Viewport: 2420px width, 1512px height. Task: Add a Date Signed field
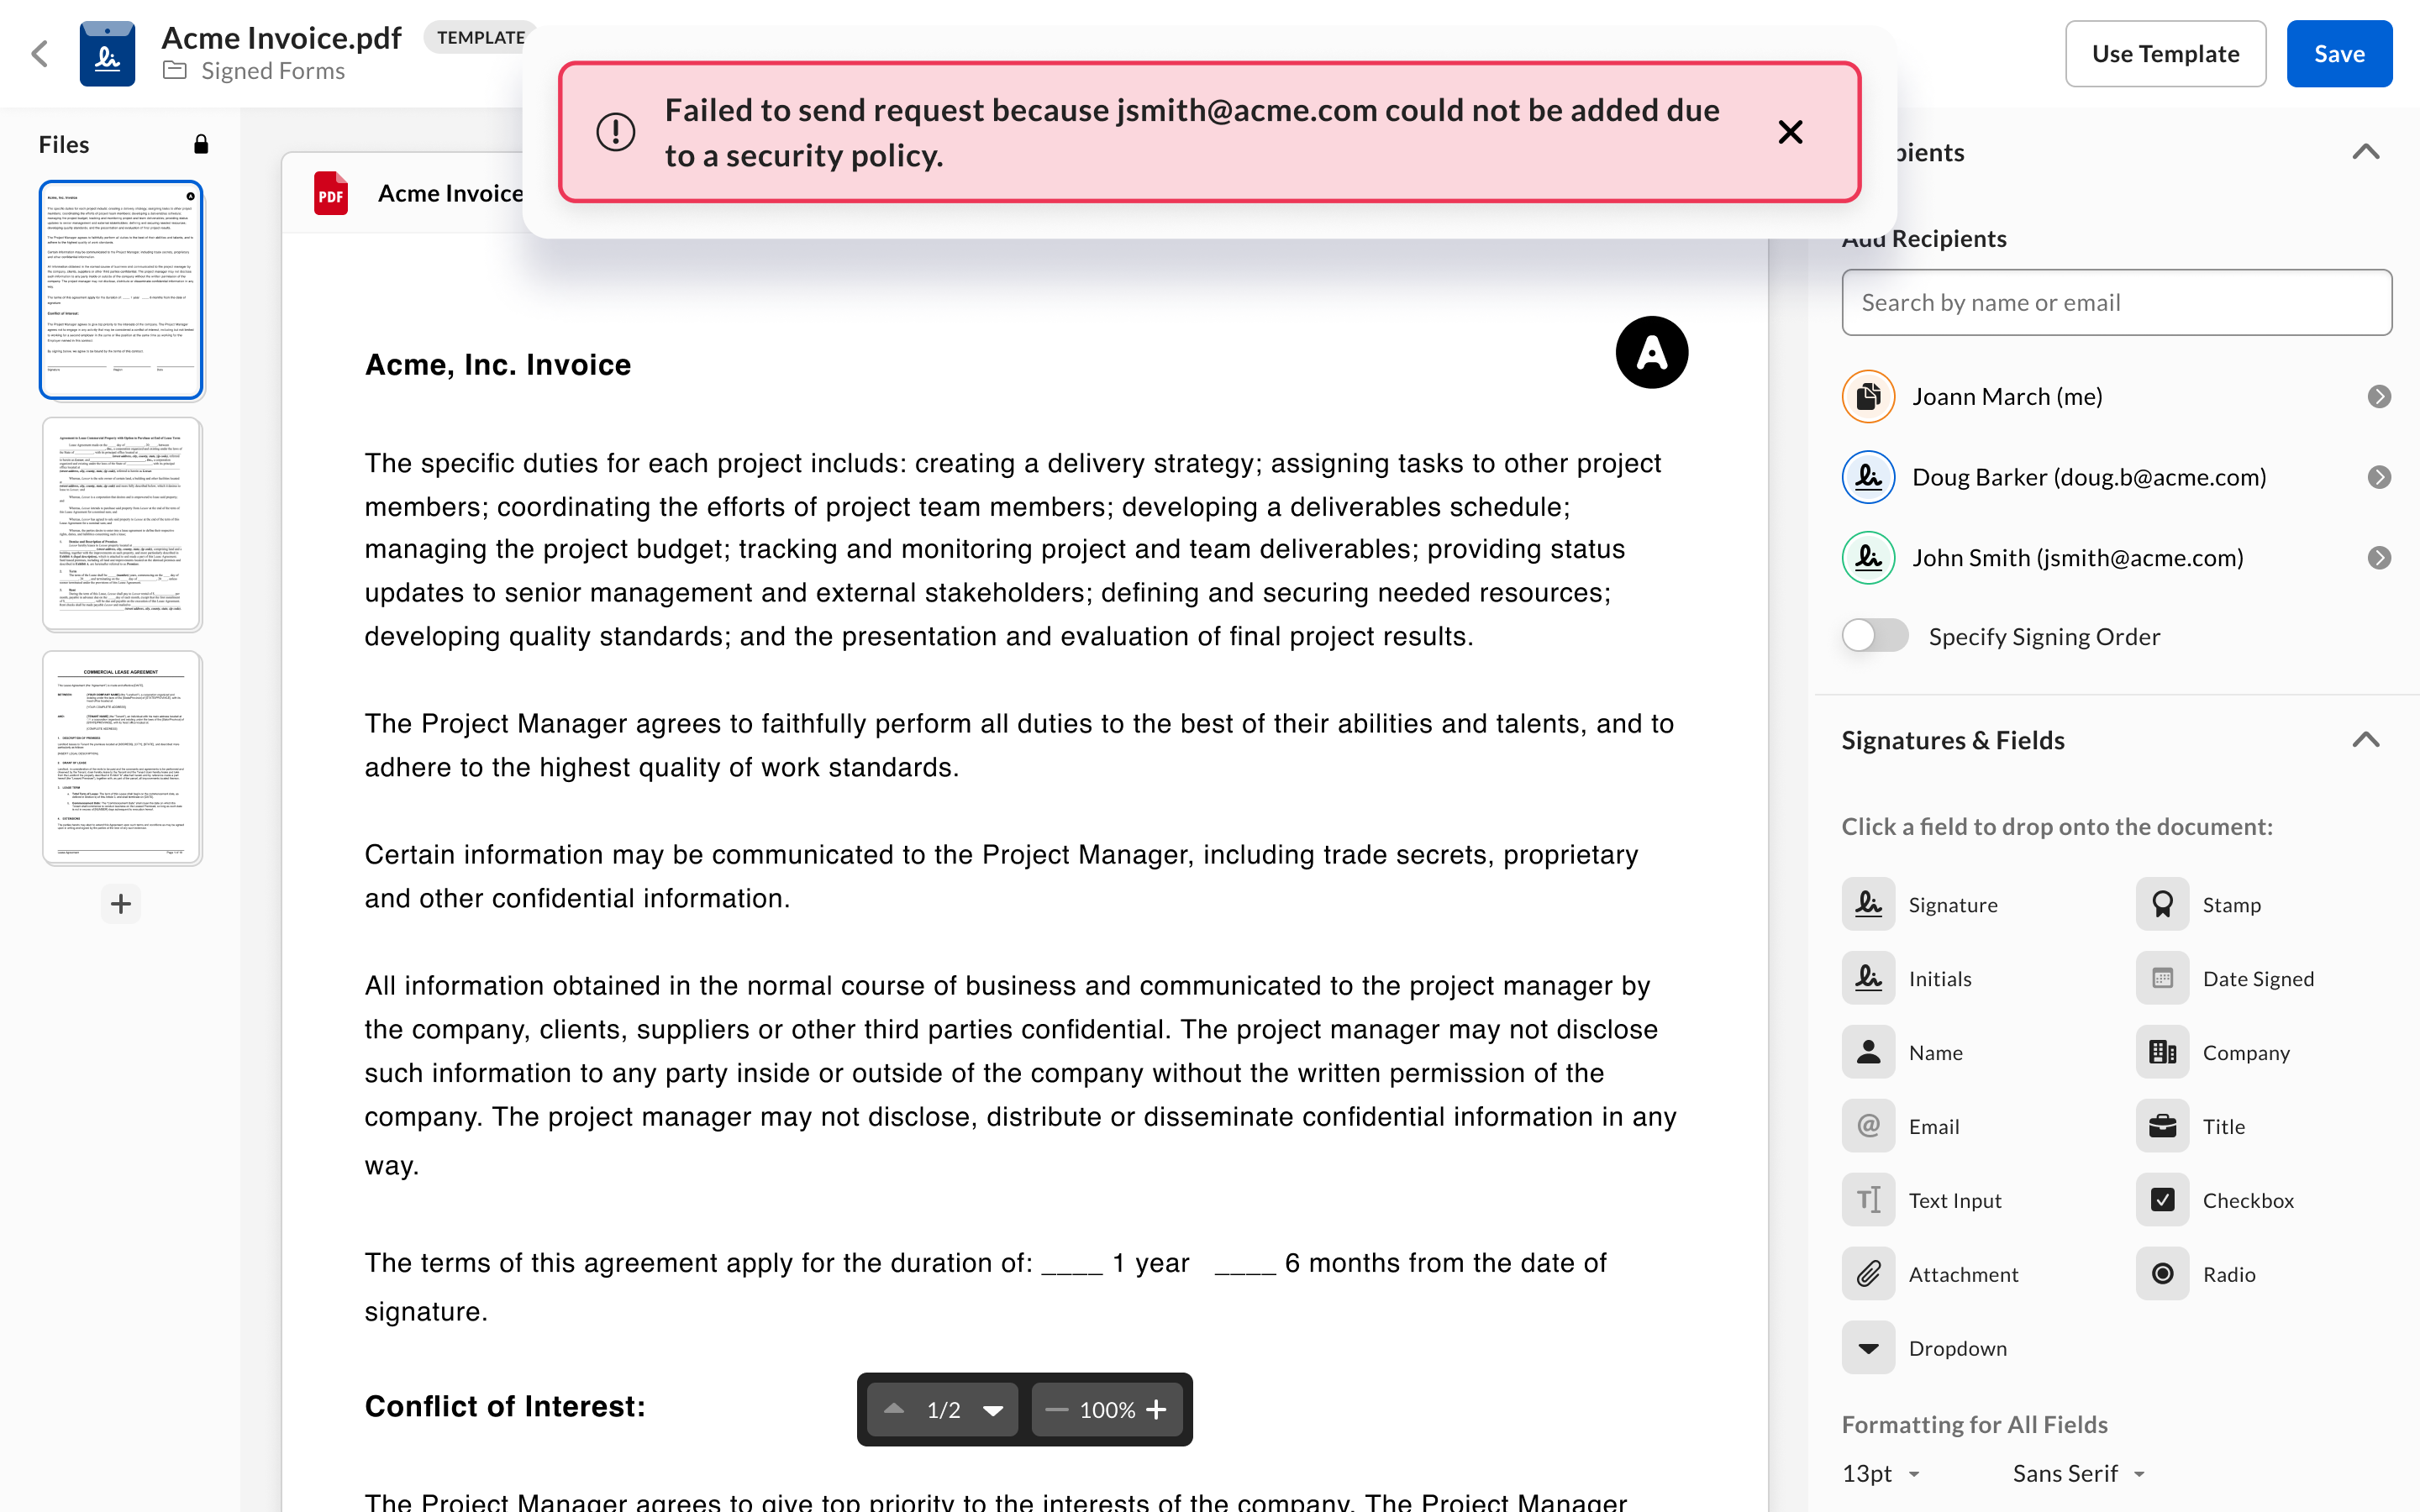coord(2162,978)
